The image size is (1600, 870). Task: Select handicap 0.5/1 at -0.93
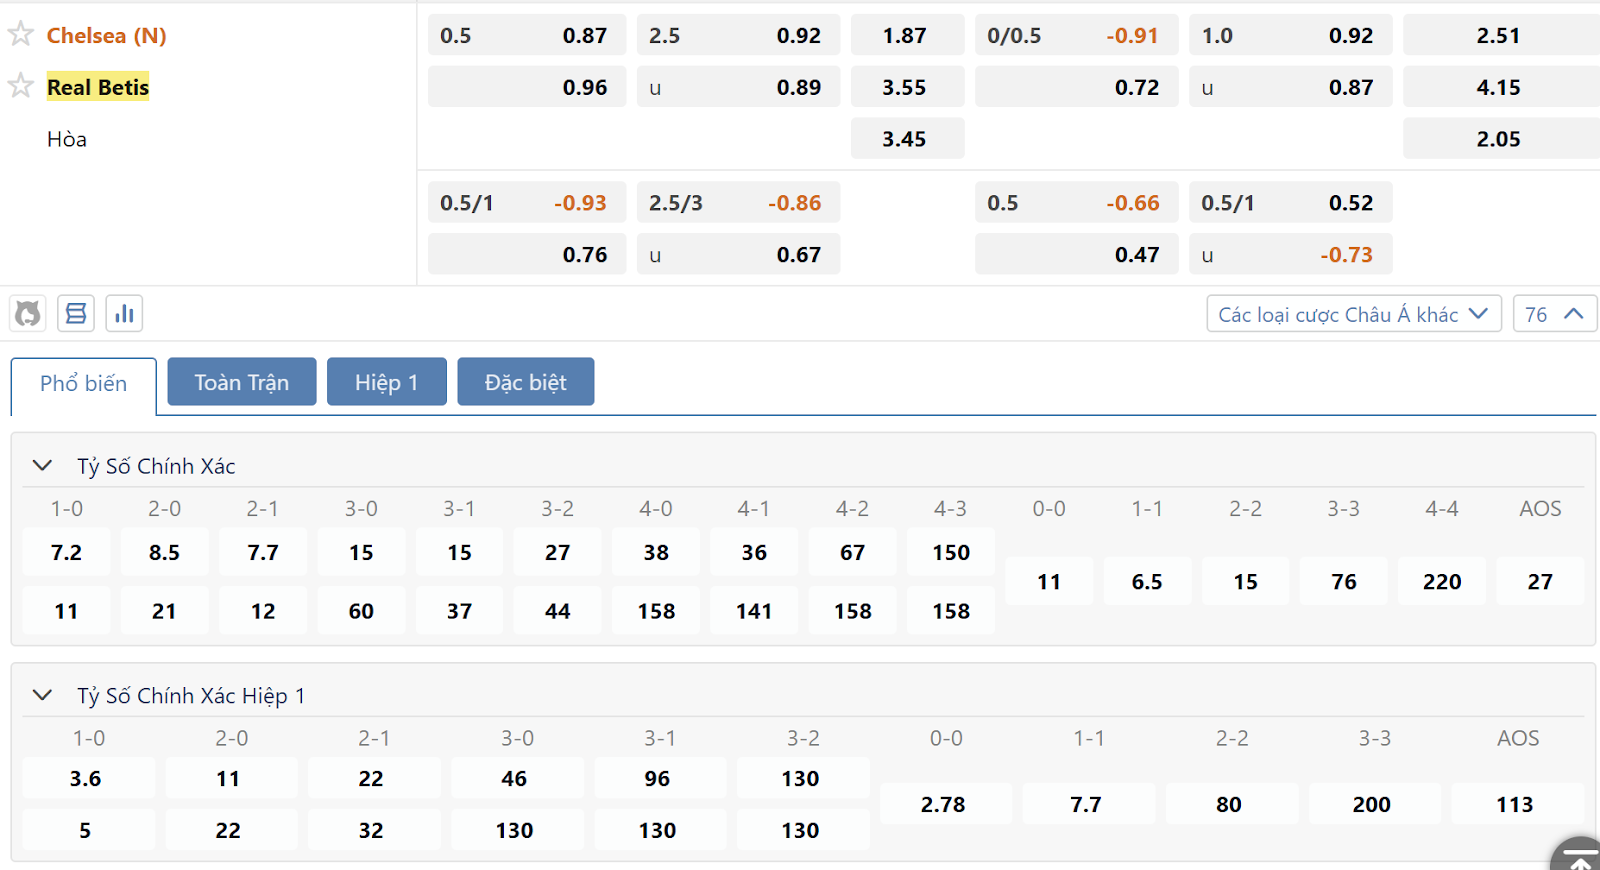pyautogui.click(x=527, y=203)
